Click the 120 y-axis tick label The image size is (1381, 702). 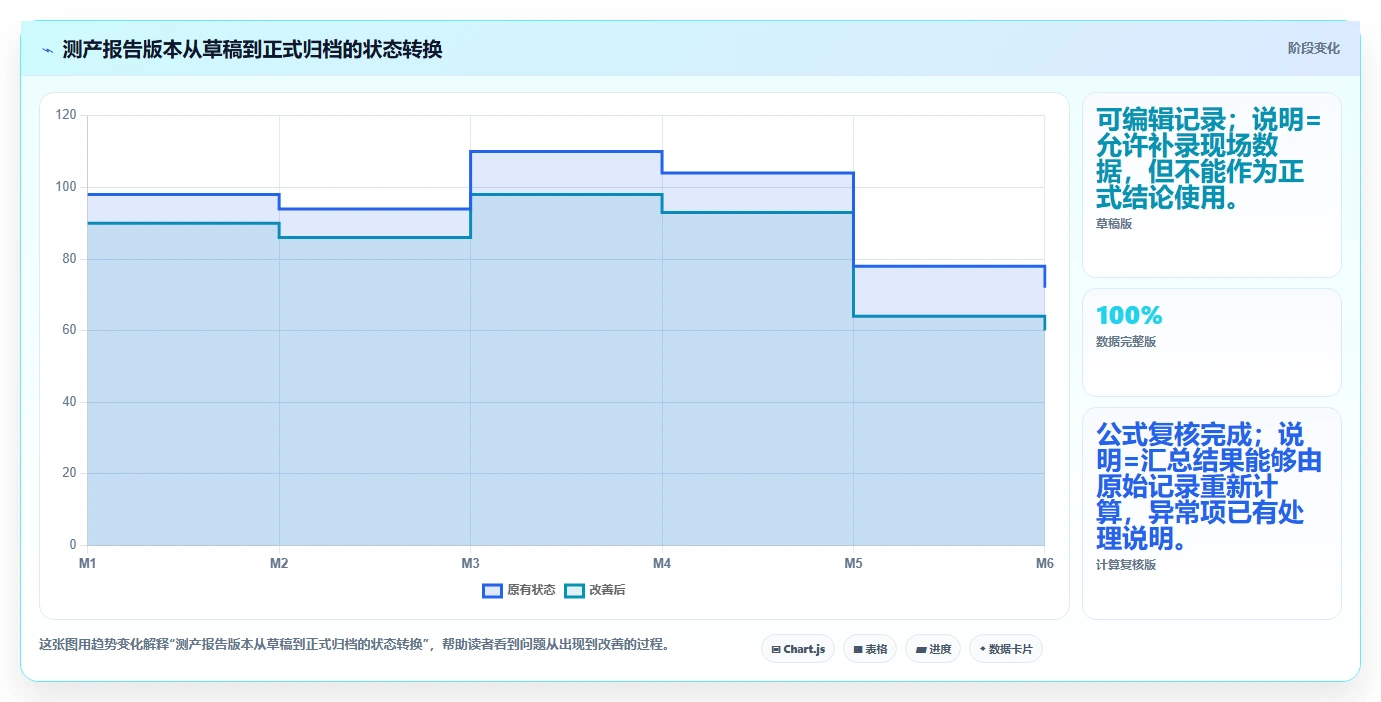pyautogui.click(x=66, y=115)
